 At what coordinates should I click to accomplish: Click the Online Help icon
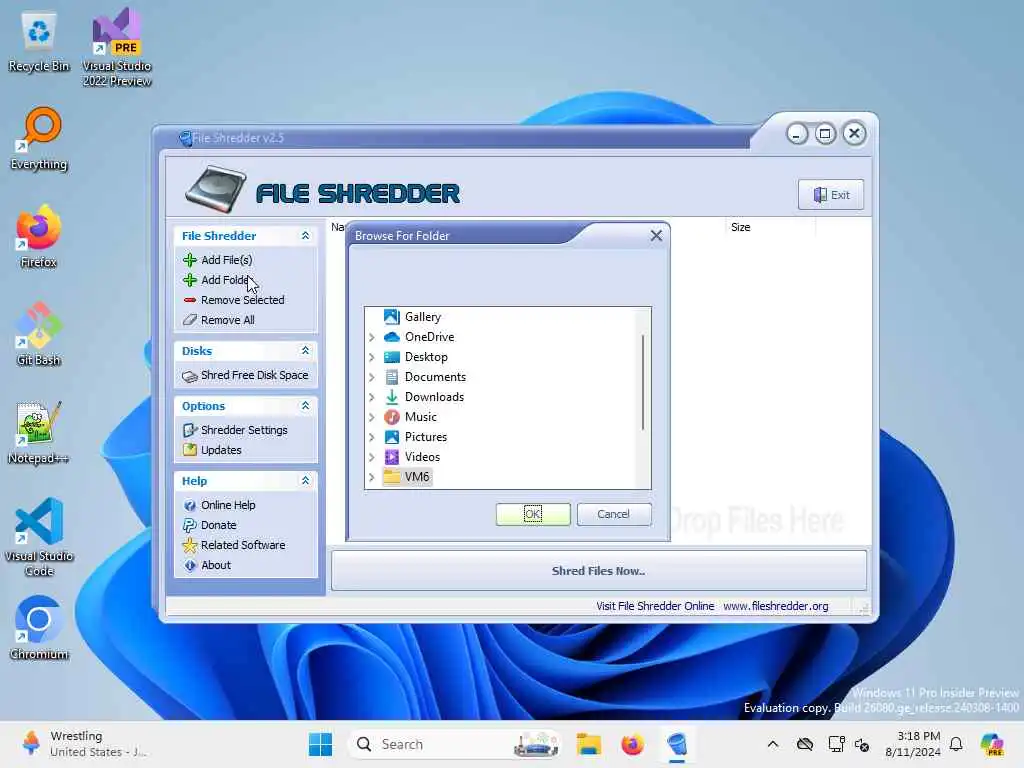point(190,505)
